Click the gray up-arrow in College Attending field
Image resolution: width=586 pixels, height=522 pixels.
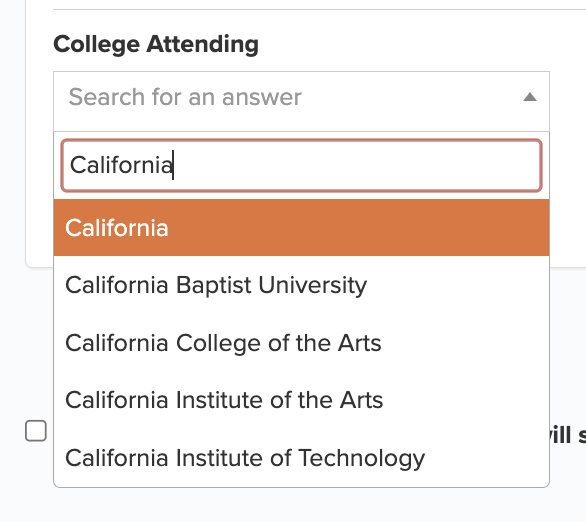[x=530, y=97]
